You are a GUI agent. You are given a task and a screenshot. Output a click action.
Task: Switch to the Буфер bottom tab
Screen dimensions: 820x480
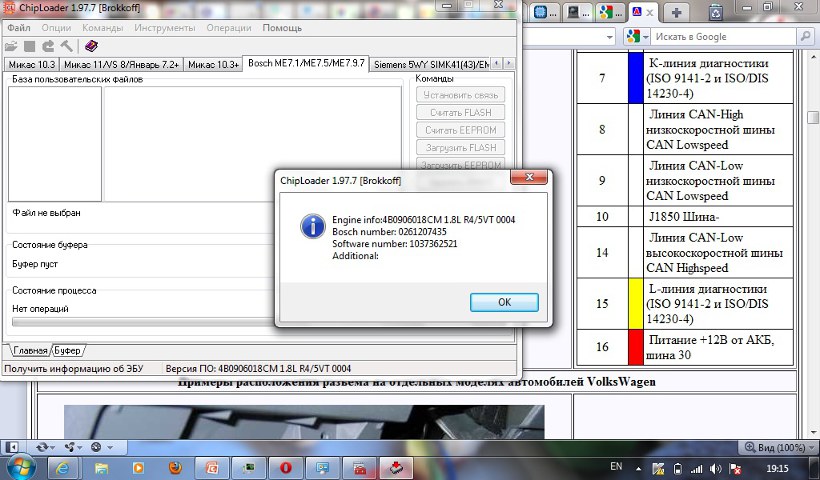click(67, 350)
